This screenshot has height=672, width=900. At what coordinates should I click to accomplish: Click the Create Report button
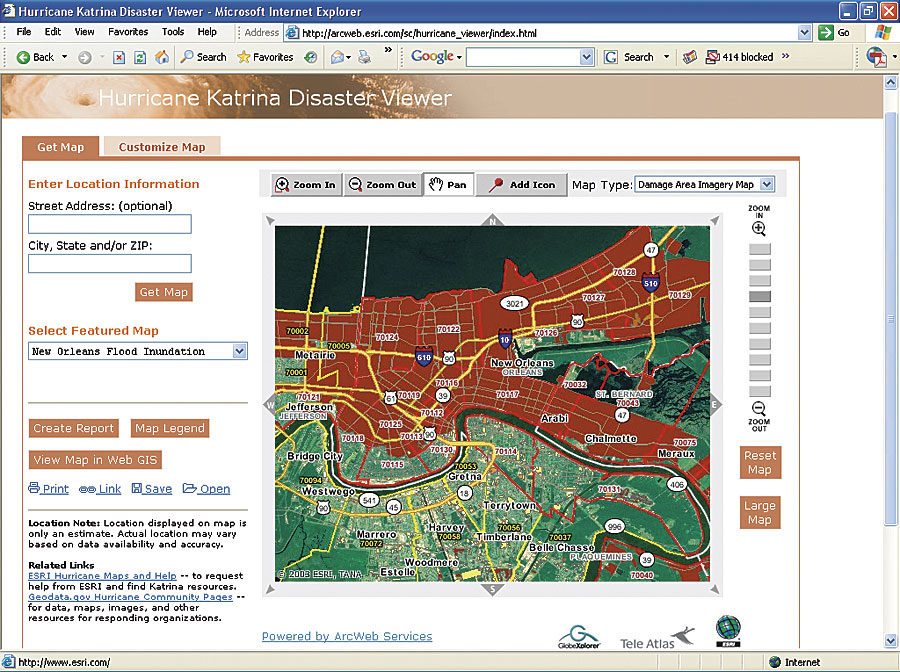tap(73, 428)
